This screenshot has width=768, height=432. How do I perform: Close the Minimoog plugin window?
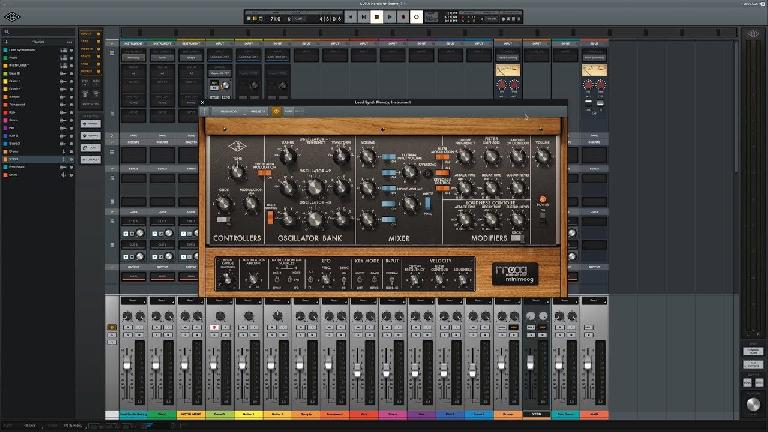coord(202,102)
